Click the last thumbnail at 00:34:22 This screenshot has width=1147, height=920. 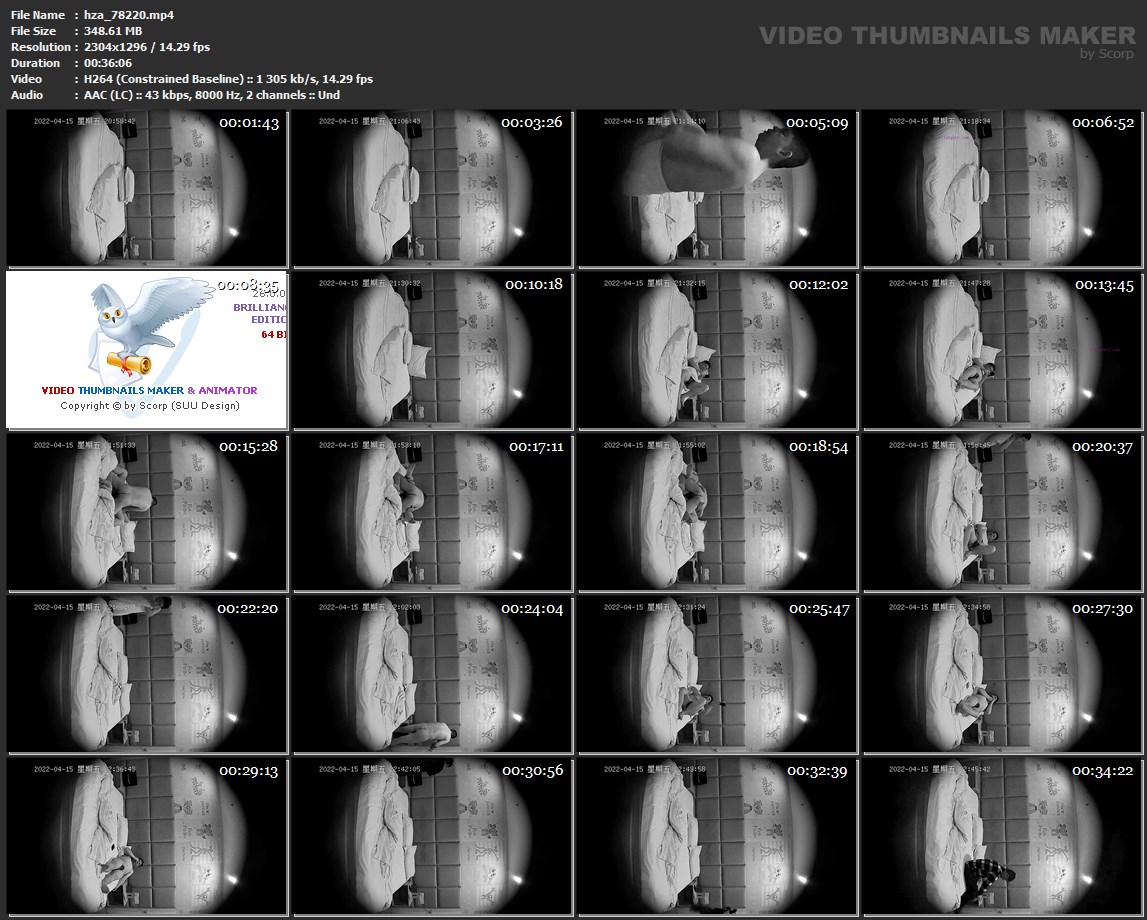click(x=1002, y=836)
